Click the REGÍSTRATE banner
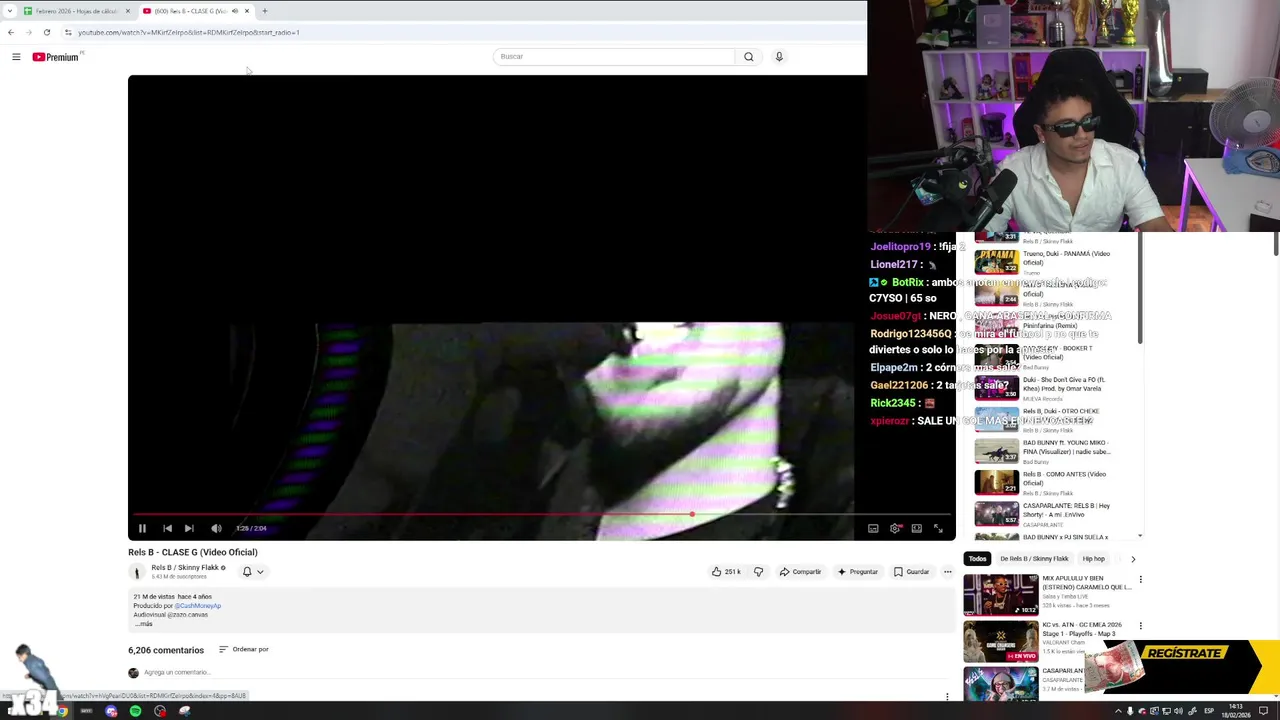1280x720 pixels. [x=1186, y=653]
